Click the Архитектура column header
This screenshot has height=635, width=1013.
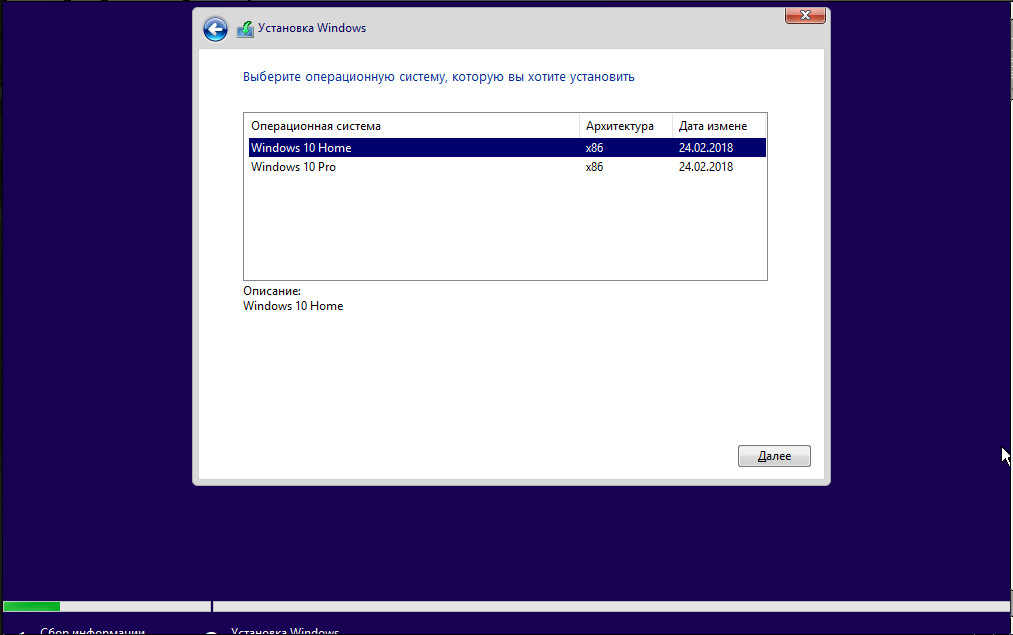click(x=625, y=126)
